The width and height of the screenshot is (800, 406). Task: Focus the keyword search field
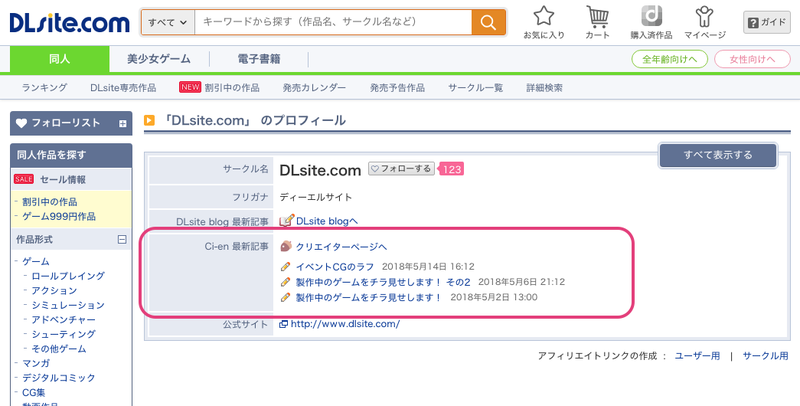[333, 22]
